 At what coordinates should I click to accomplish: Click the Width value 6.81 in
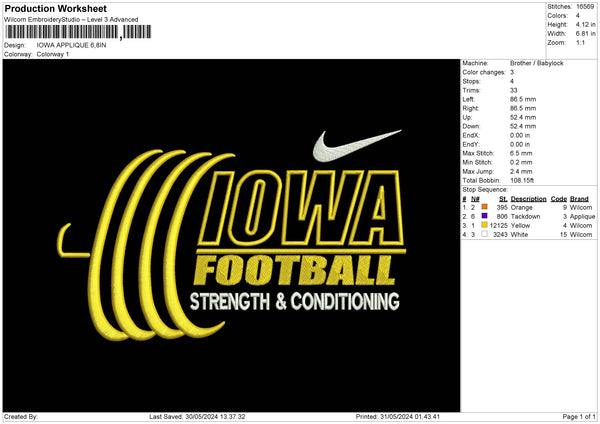585,34
